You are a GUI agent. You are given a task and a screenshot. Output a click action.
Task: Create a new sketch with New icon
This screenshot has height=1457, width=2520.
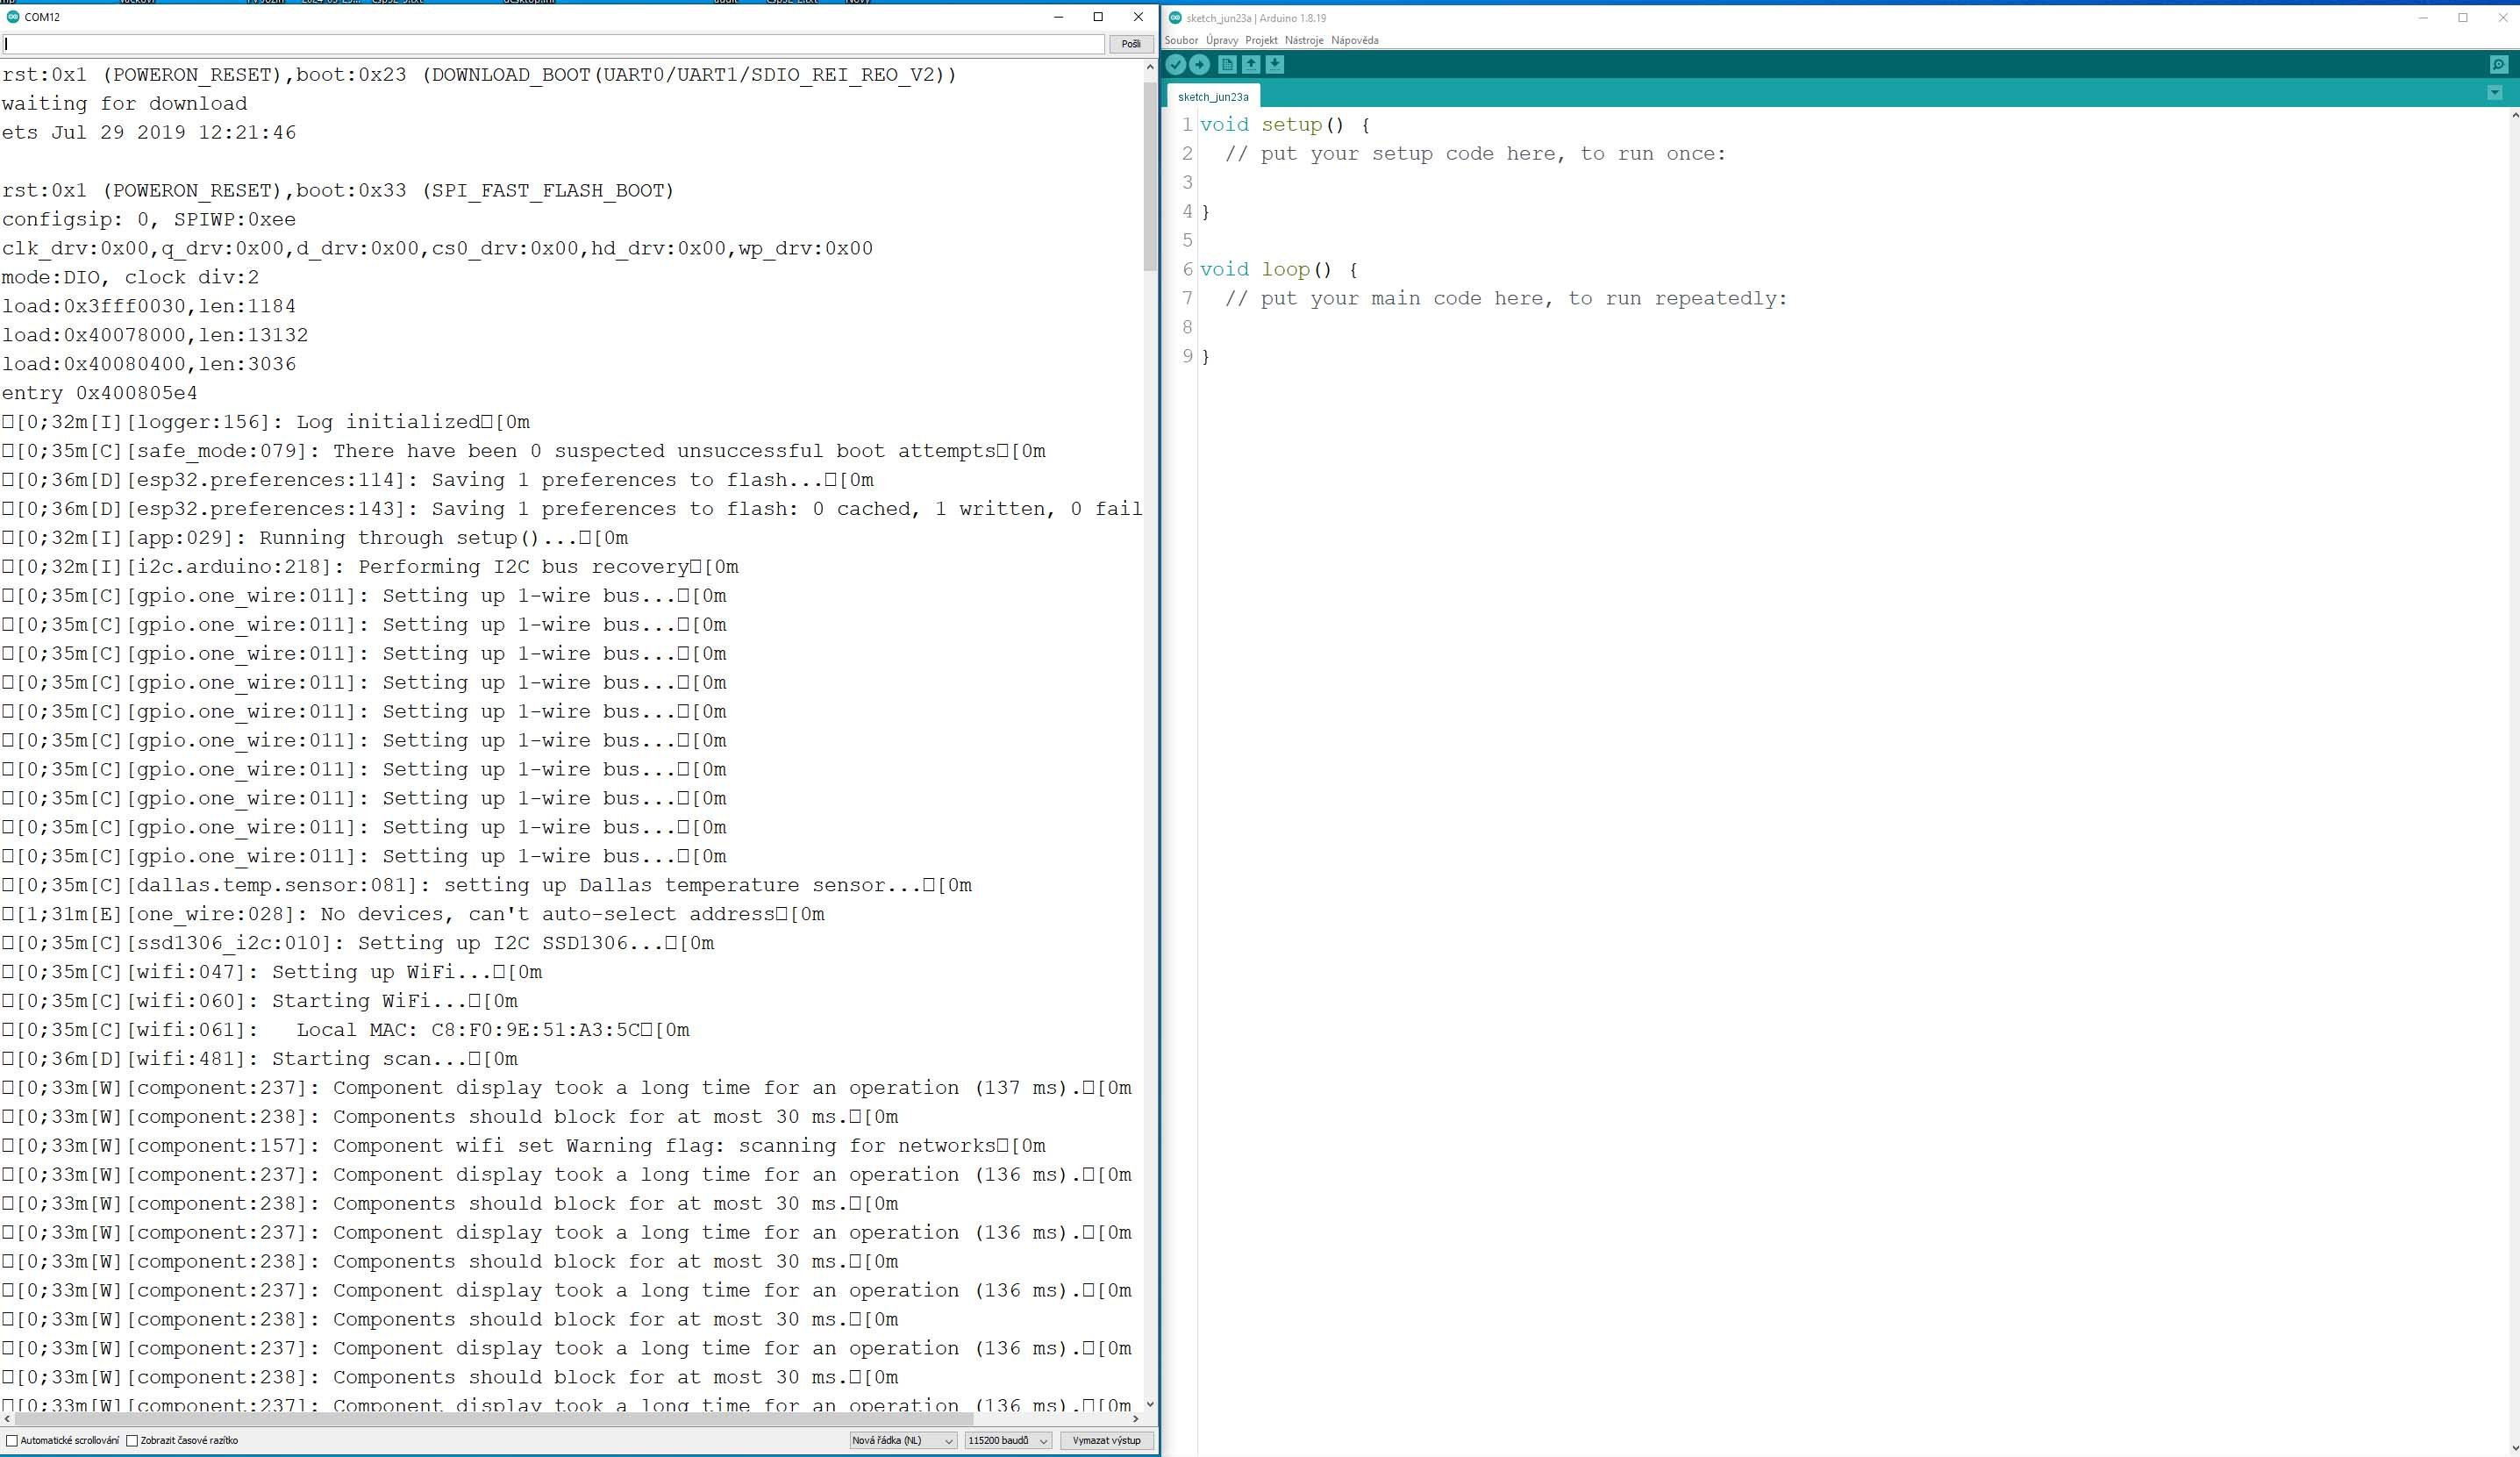click(x=1227, y=65)
